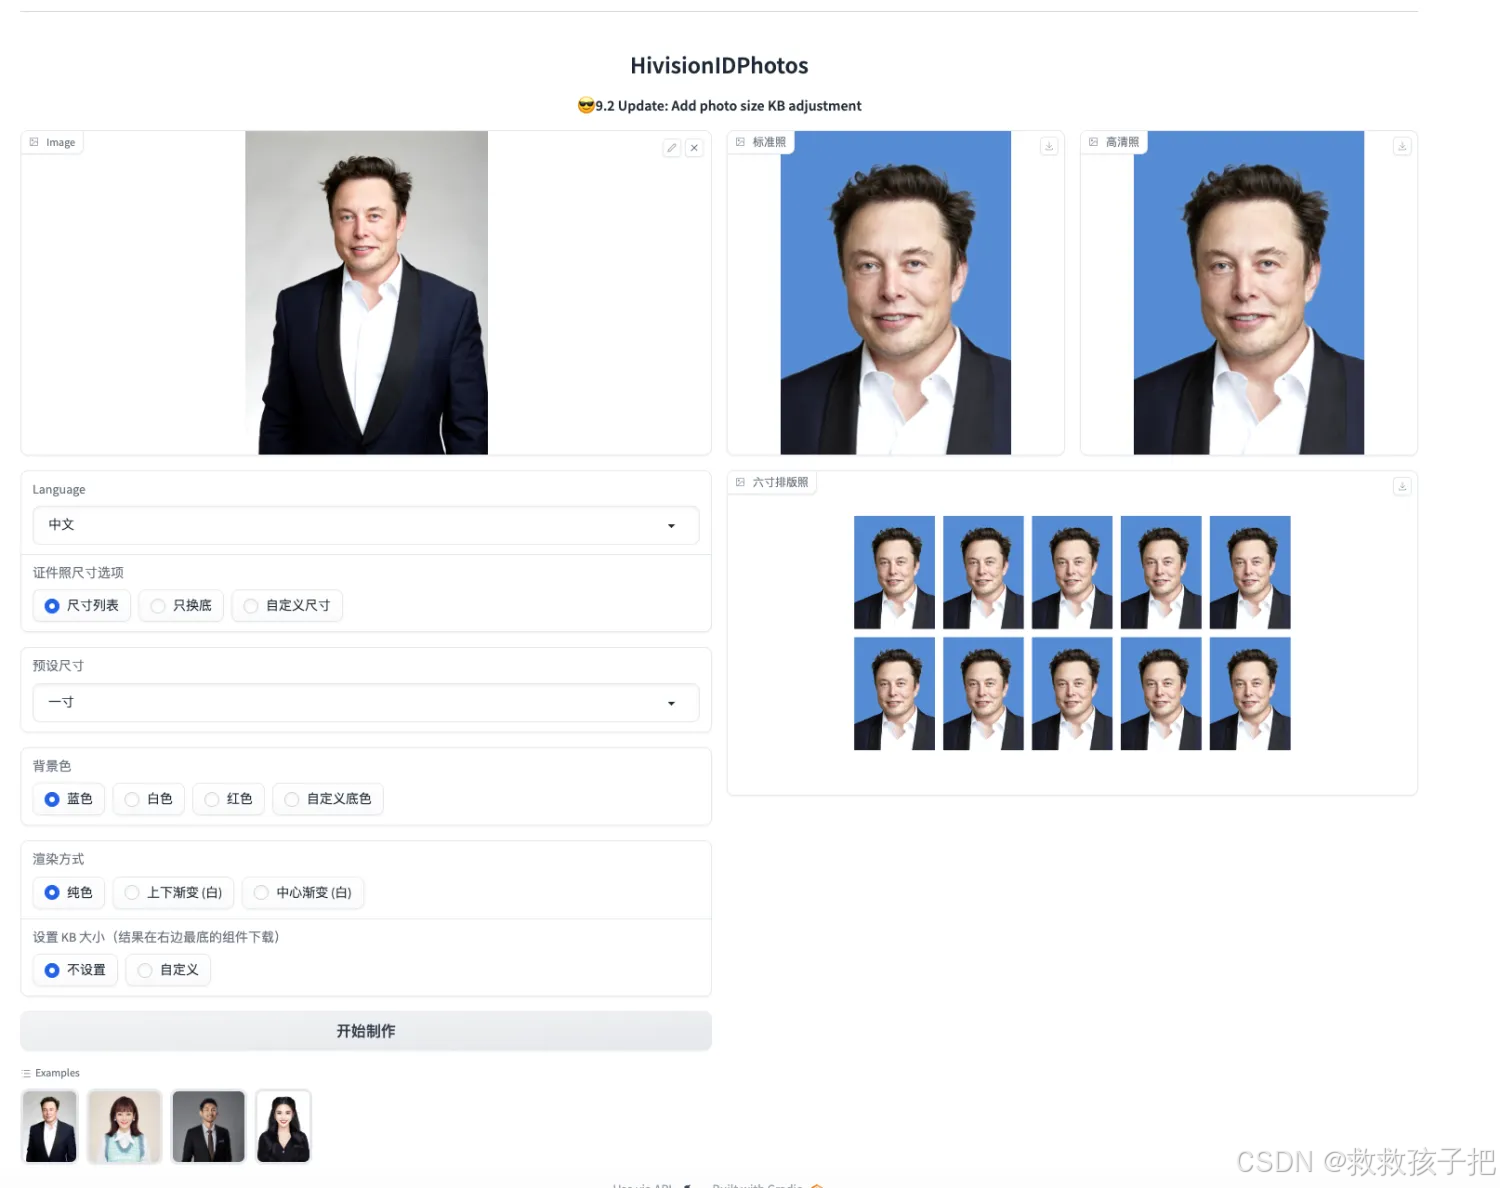This screenshot has width=1500, height=1188.
Task: Open the Language dropdown showing 中文
Action: tap(366, 525)
